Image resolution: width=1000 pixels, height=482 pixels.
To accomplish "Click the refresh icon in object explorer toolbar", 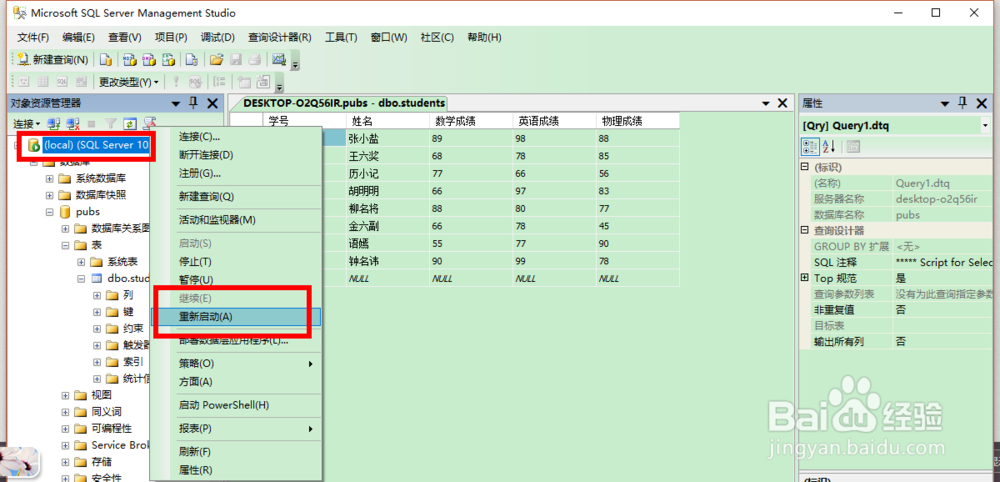I will click(130, 123).
